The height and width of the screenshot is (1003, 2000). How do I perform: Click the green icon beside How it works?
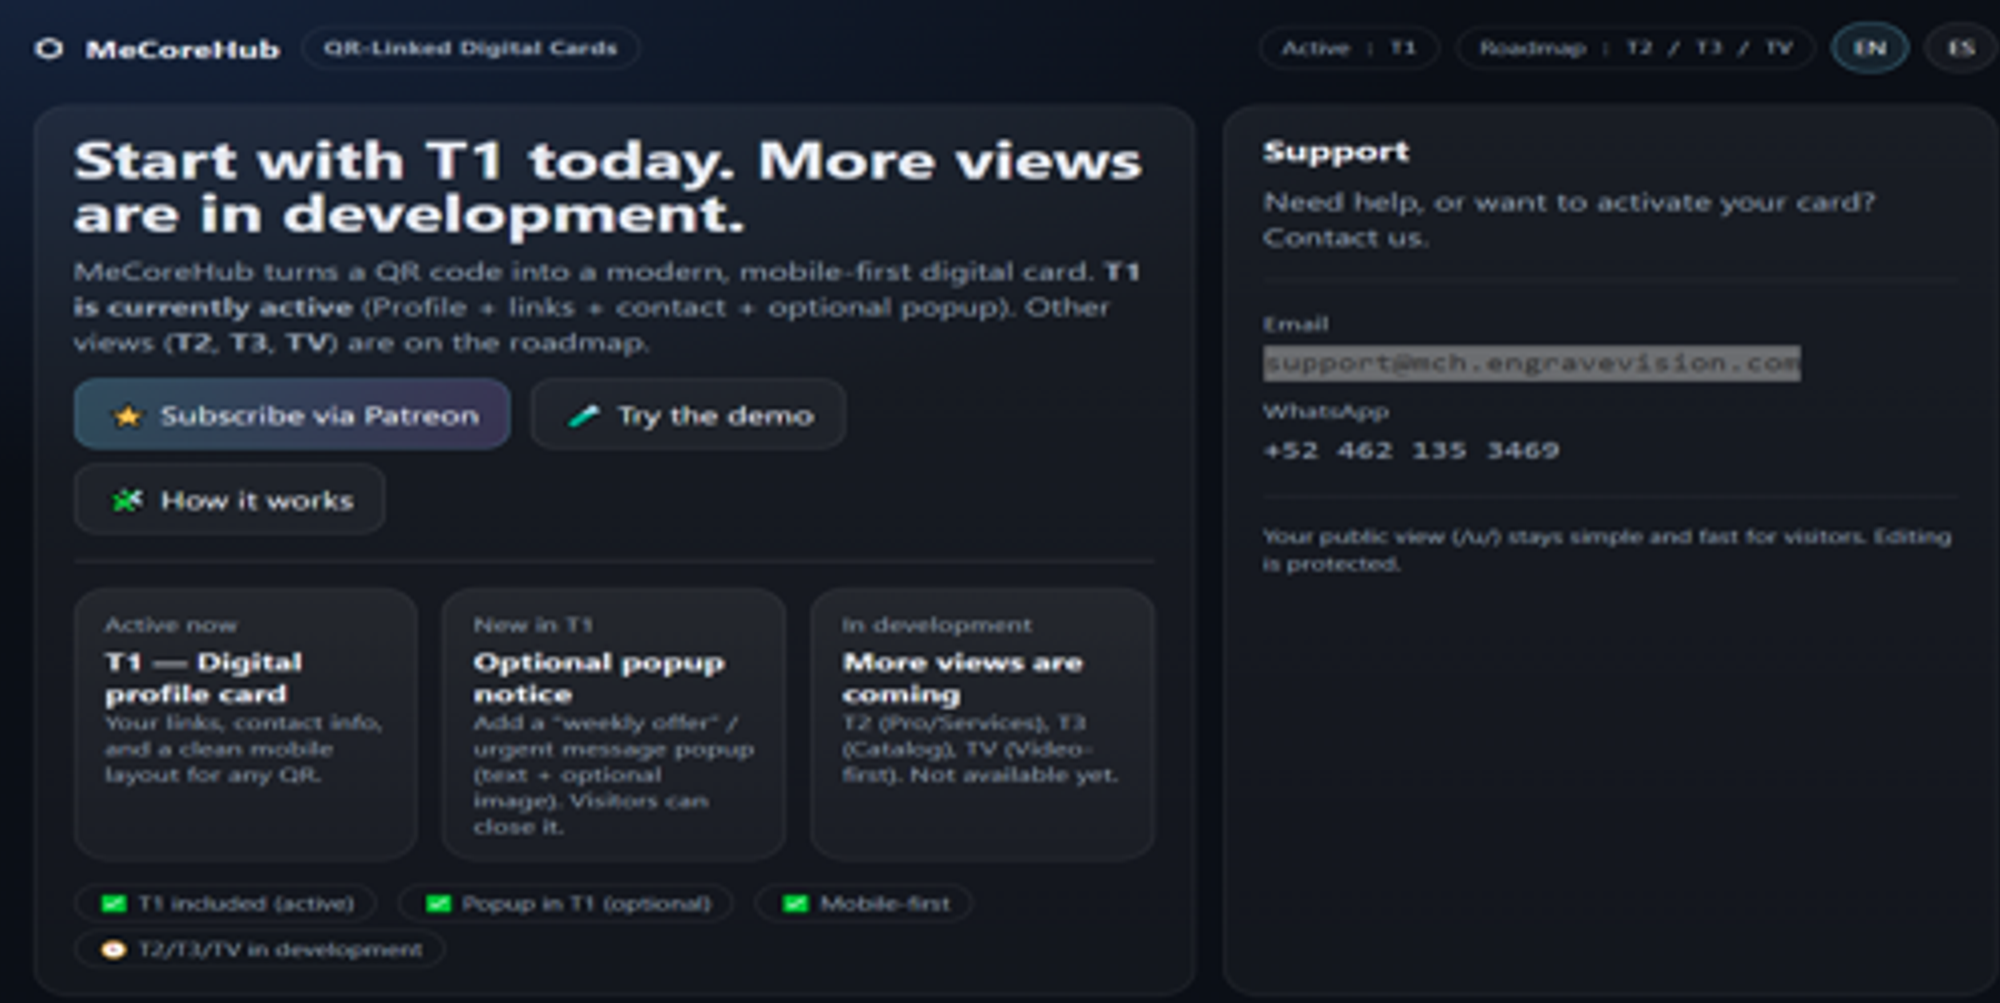coord(126,500)
